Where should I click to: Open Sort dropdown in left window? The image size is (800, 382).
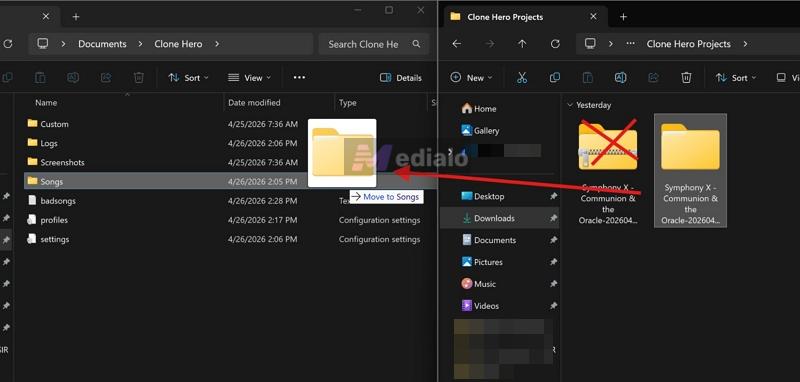coord(189,78)
